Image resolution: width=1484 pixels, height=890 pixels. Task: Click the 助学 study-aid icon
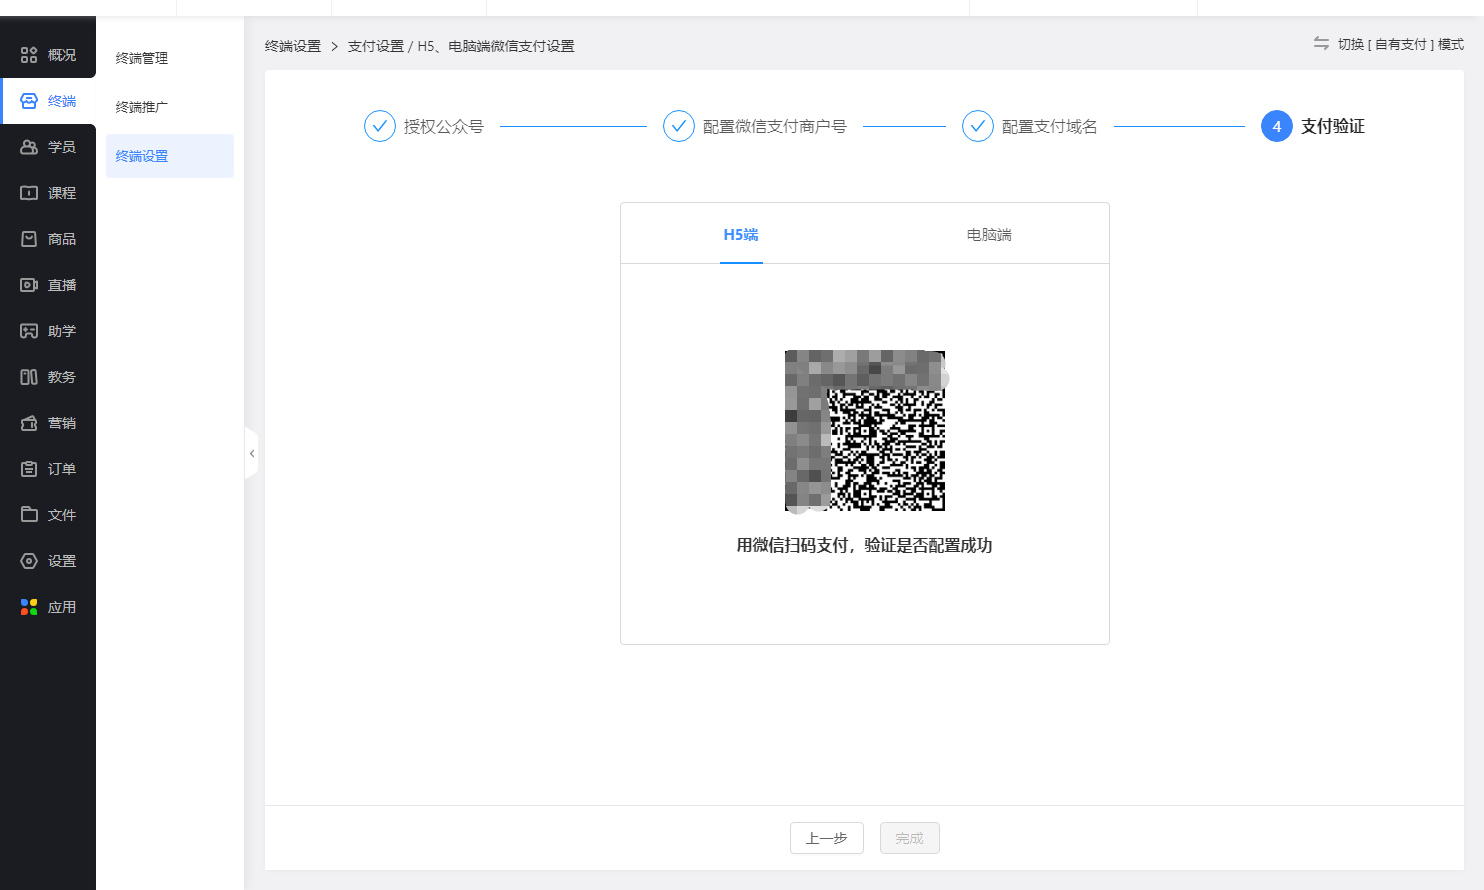pos(29,331)
